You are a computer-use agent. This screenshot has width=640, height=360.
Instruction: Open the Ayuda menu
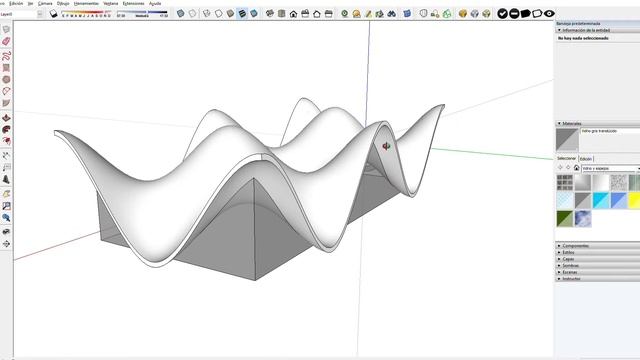coord(155,3)
